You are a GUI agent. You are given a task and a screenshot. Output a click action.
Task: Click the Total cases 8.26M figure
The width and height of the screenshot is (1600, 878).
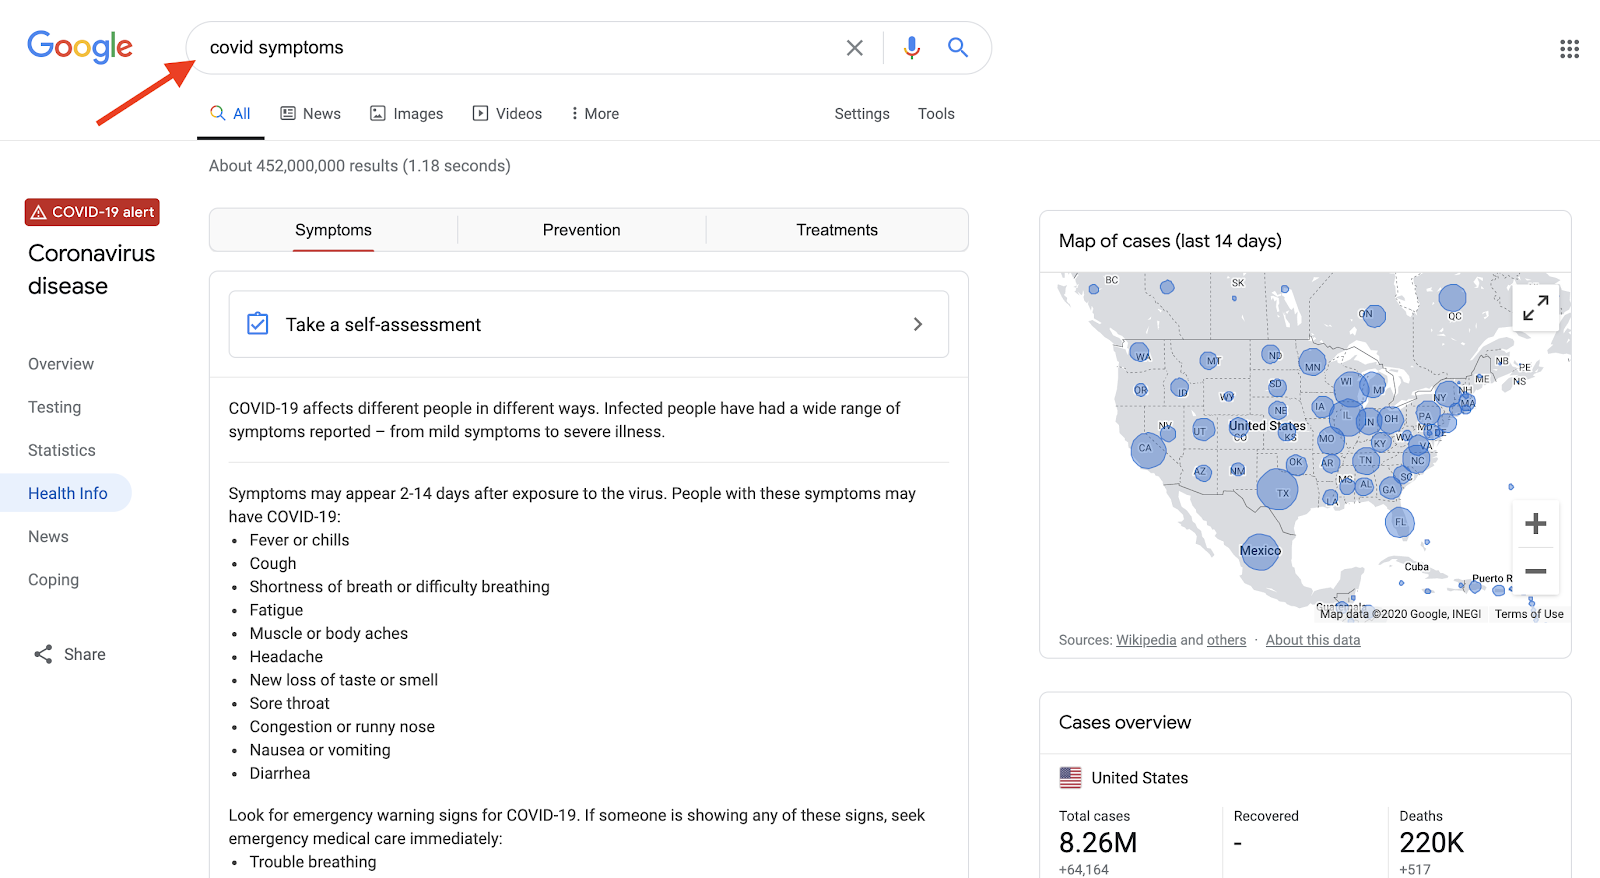(1098, 843)
